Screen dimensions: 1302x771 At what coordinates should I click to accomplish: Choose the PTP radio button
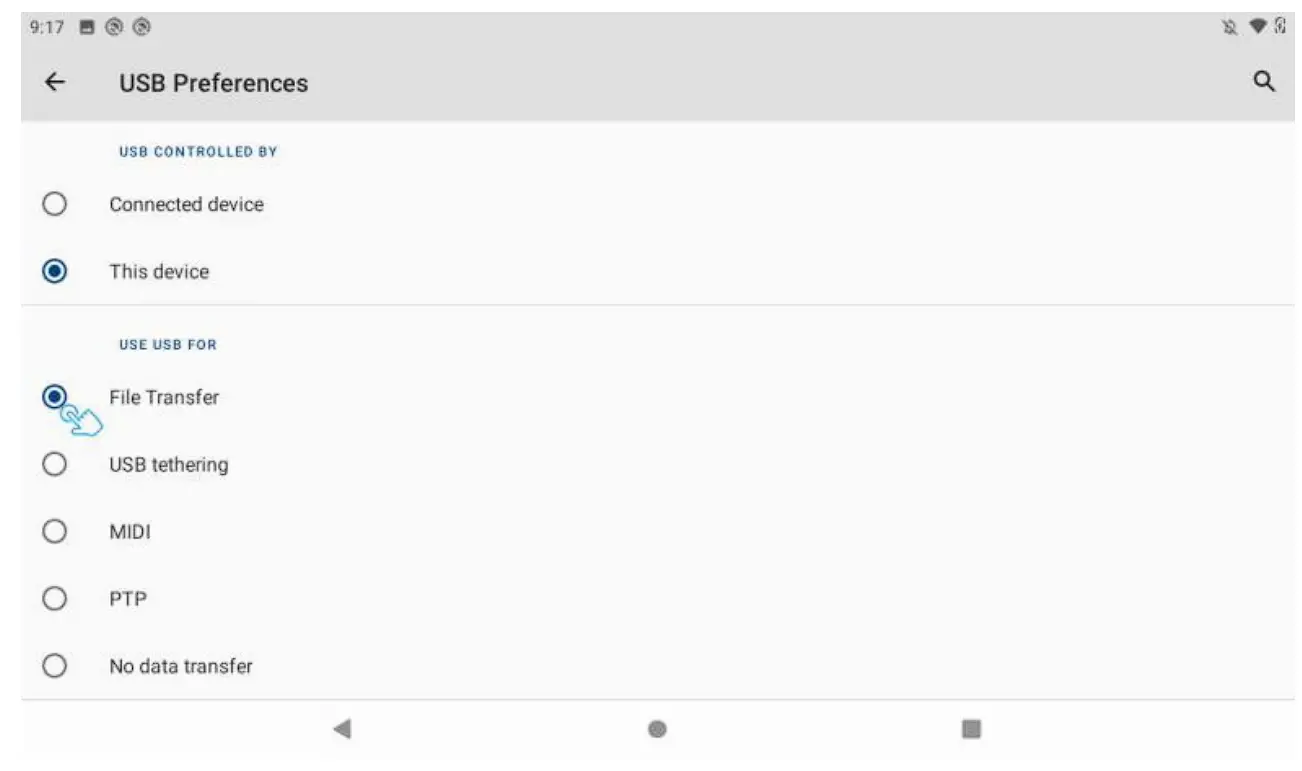click(x=55, y=599)
